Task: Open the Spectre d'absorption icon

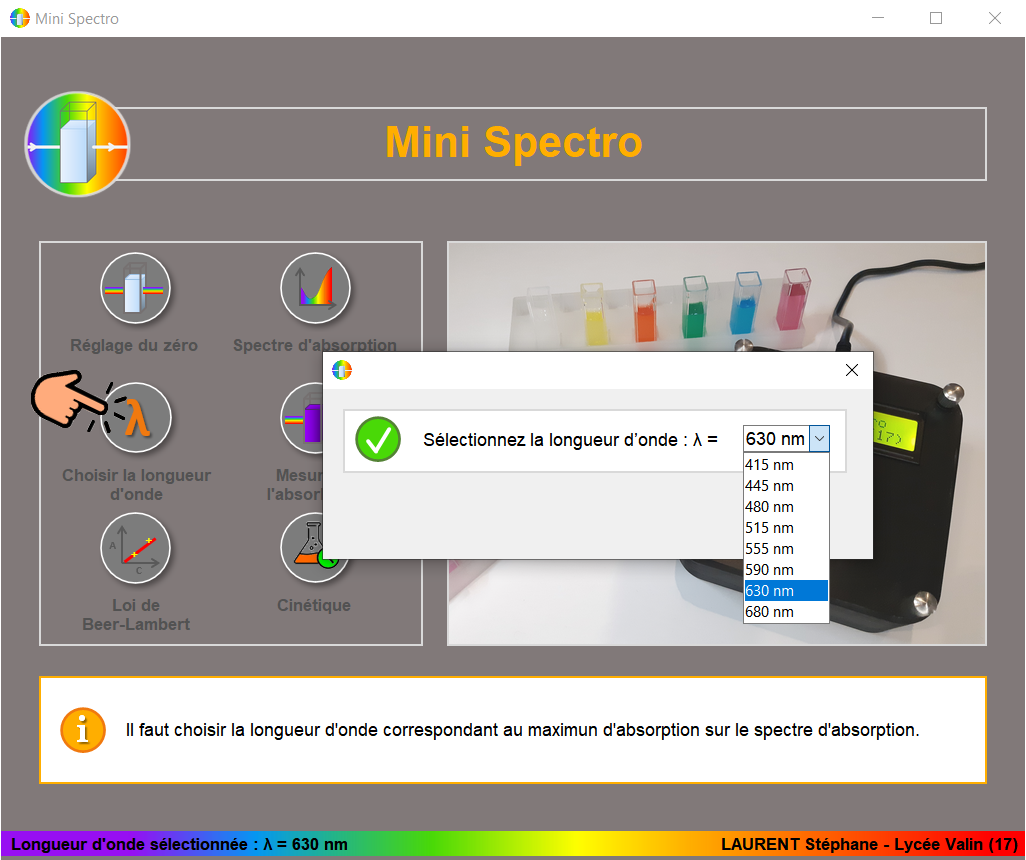Action: (x=315, y=289)
